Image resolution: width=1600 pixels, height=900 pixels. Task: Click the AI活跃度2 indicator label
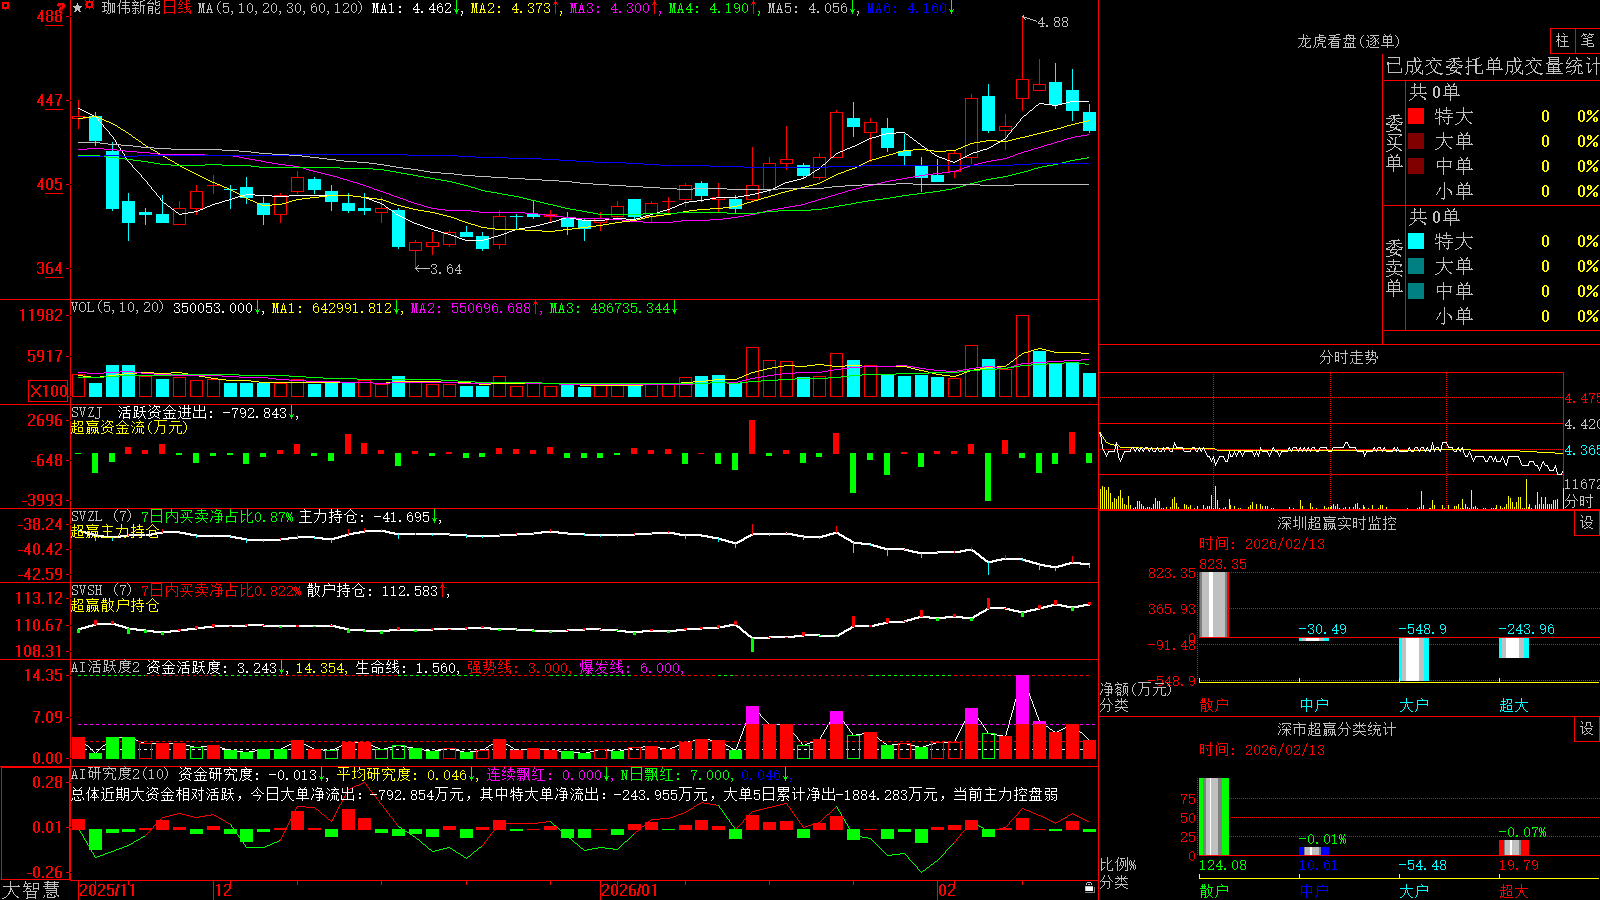106,667
